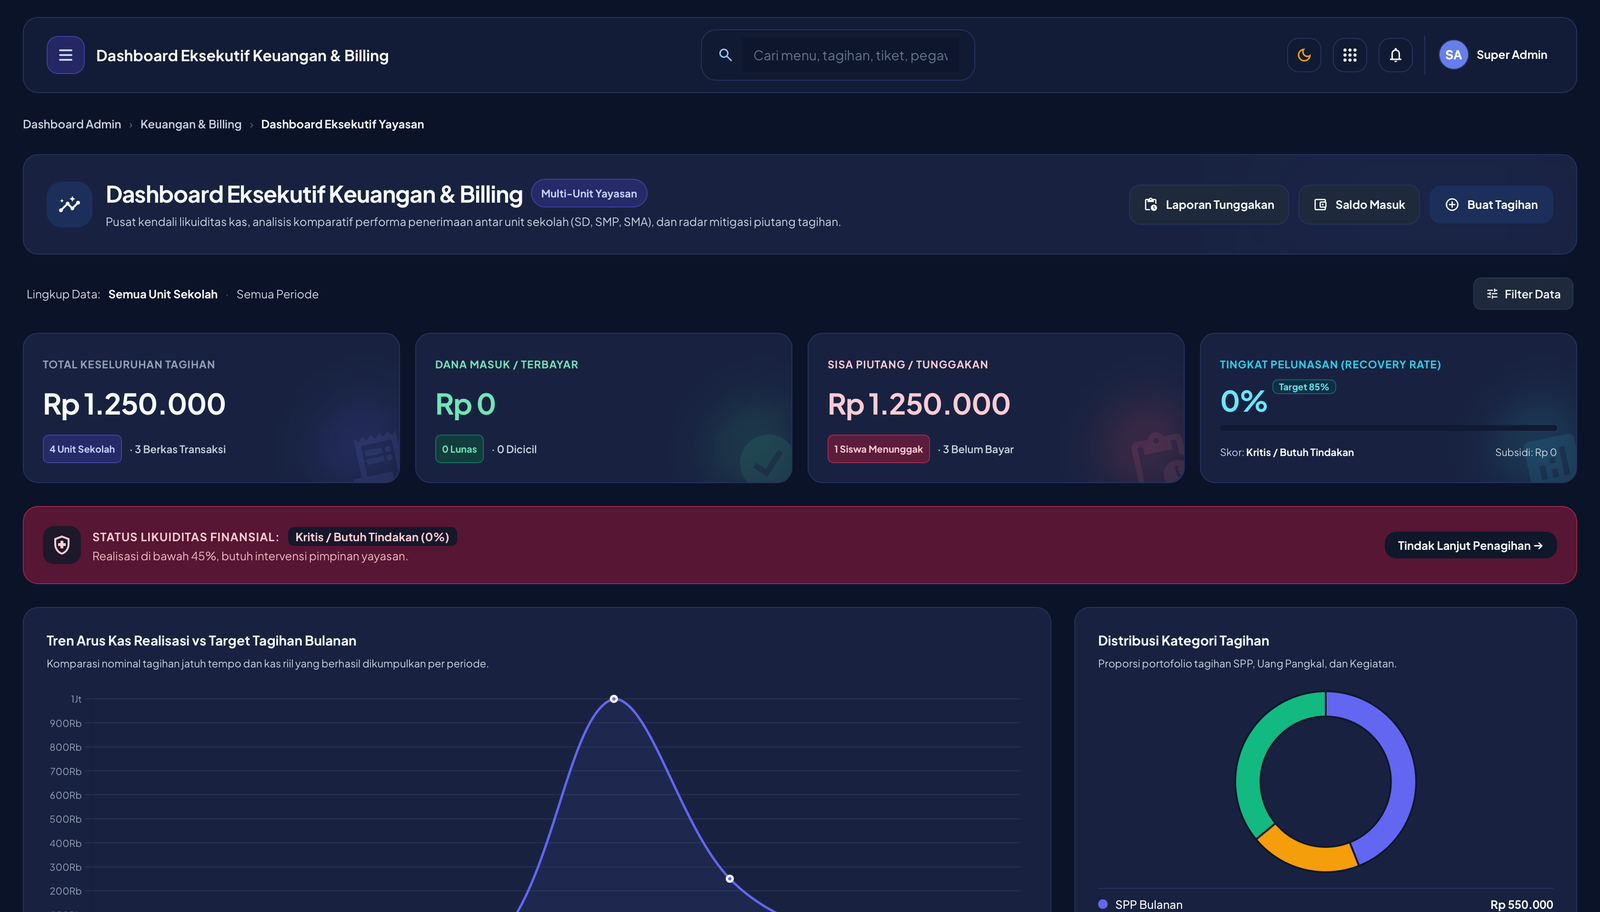Screen dimensions: 1600x912
Task: Toggle dark mode moon icon
Action: point(1304,55)
